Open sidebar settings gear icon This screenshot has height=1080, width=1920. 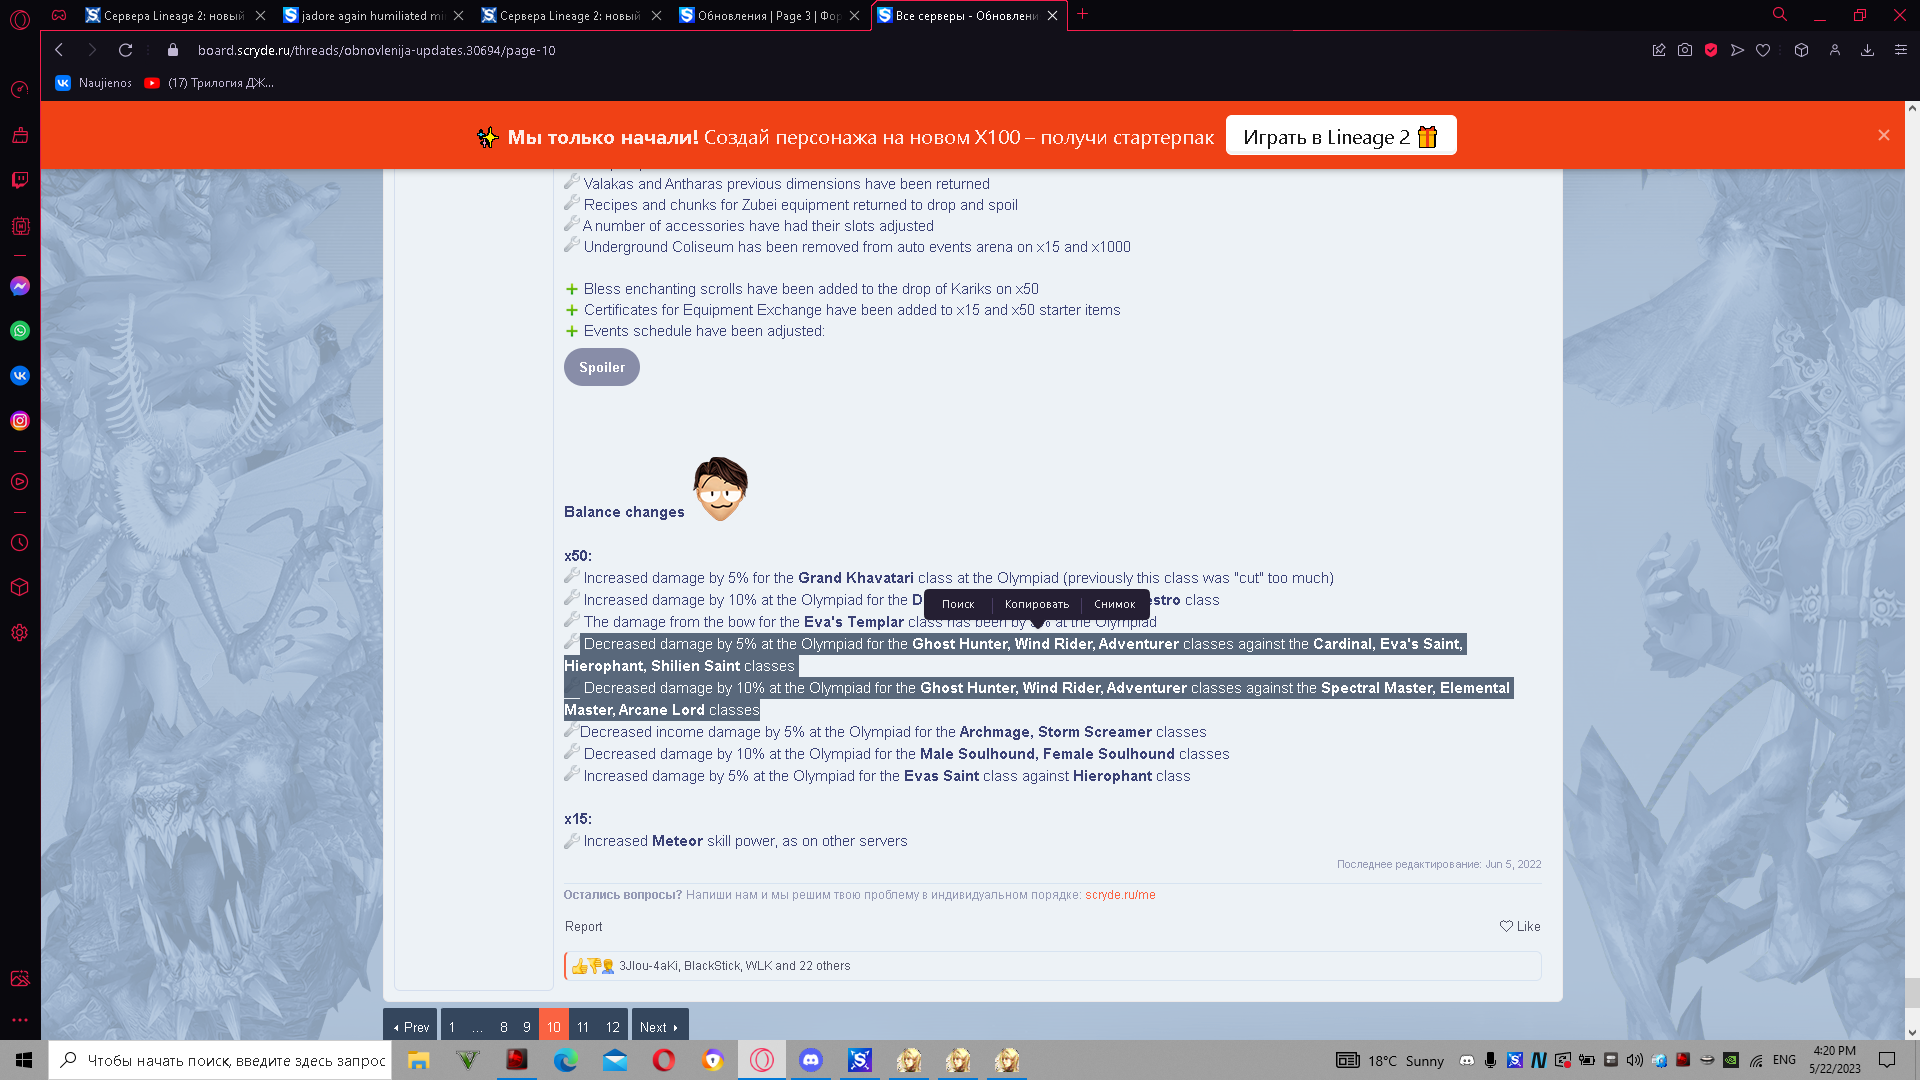[20, 633]
